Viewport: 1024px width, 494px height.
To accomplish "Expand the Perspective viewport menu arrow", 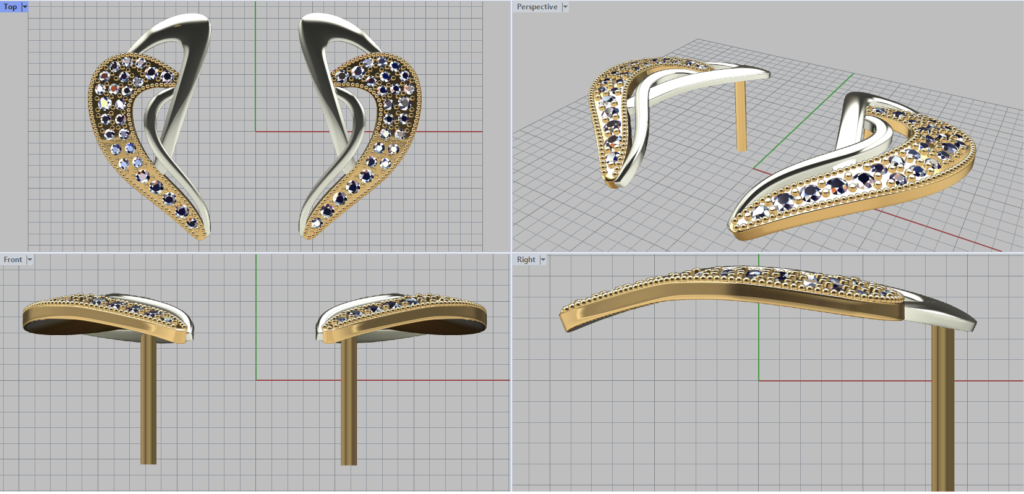I will tap(565, 6).
